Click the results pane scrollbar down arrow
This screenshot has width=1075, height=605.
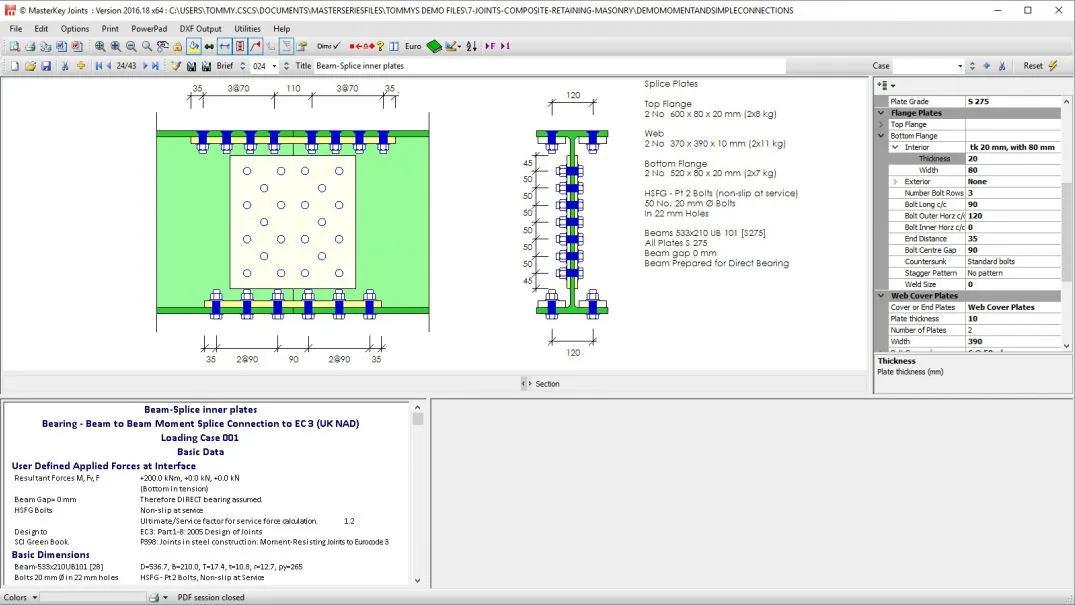click(x=418, y=580)
